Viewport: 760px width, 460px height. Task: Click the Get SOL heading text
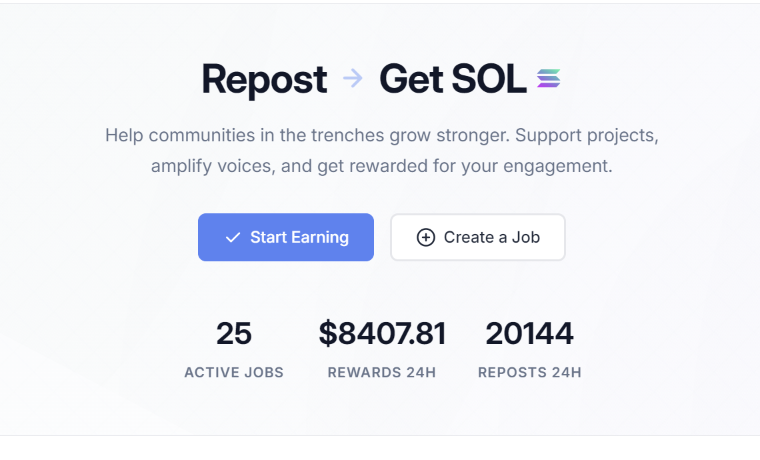coord(452,79)
